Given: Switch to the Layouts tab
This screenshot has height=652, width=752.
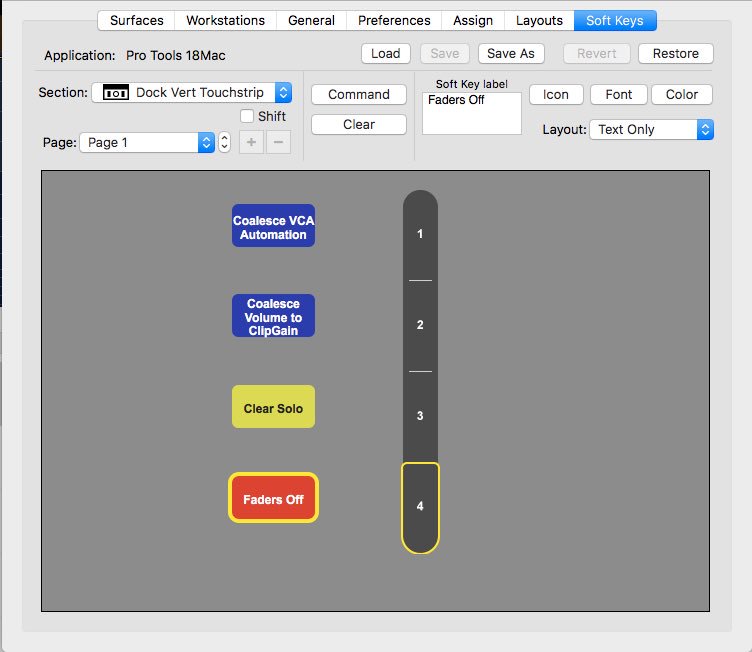Looking at the screenshot, I should tap(539, 21).
